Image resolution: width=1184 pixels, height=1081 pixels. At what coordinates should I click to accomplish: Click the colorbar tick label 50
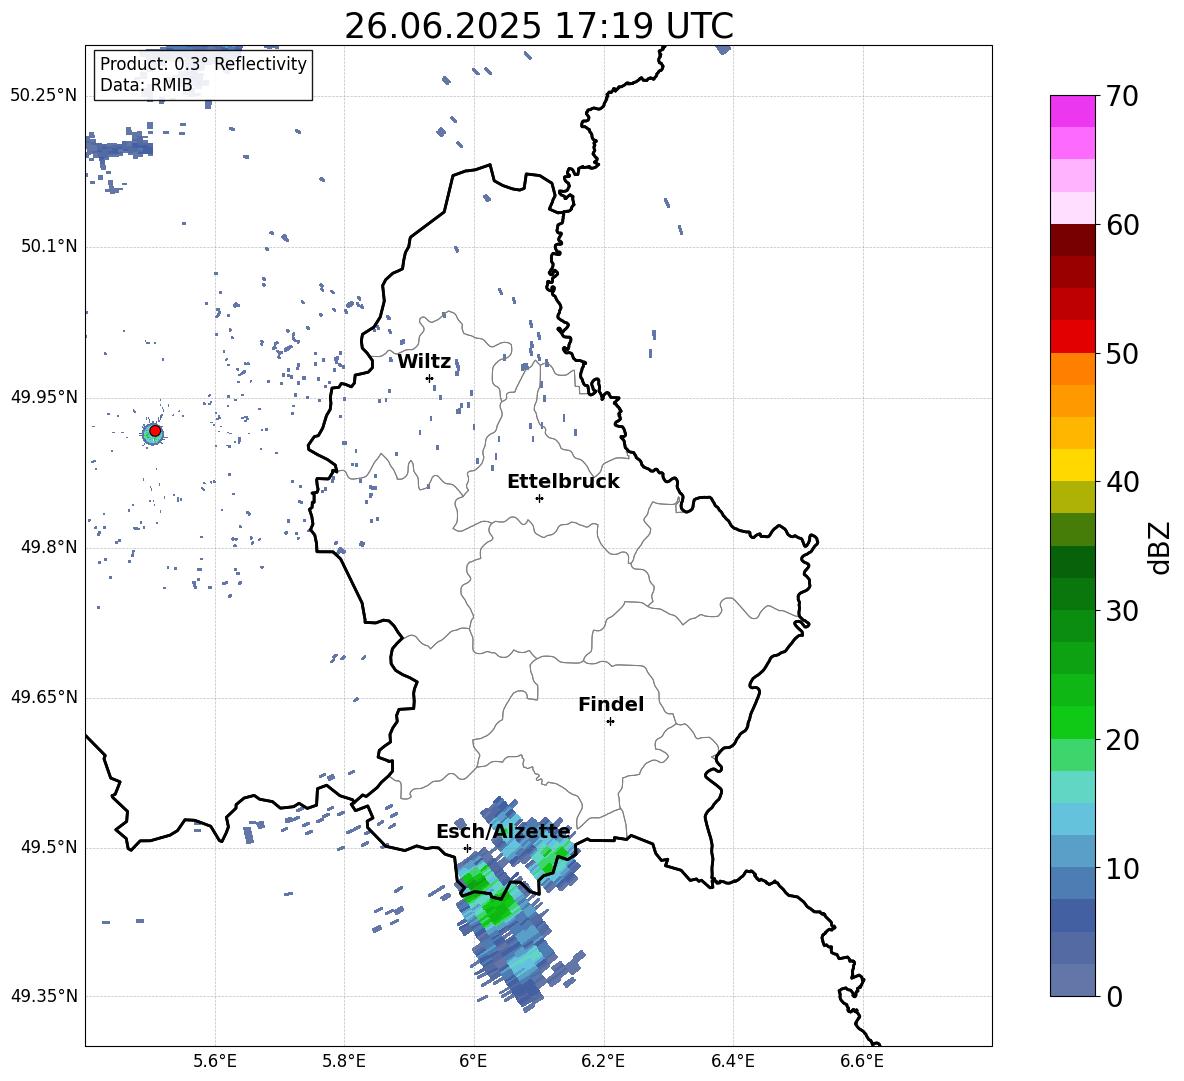(x=1123, y=354)
